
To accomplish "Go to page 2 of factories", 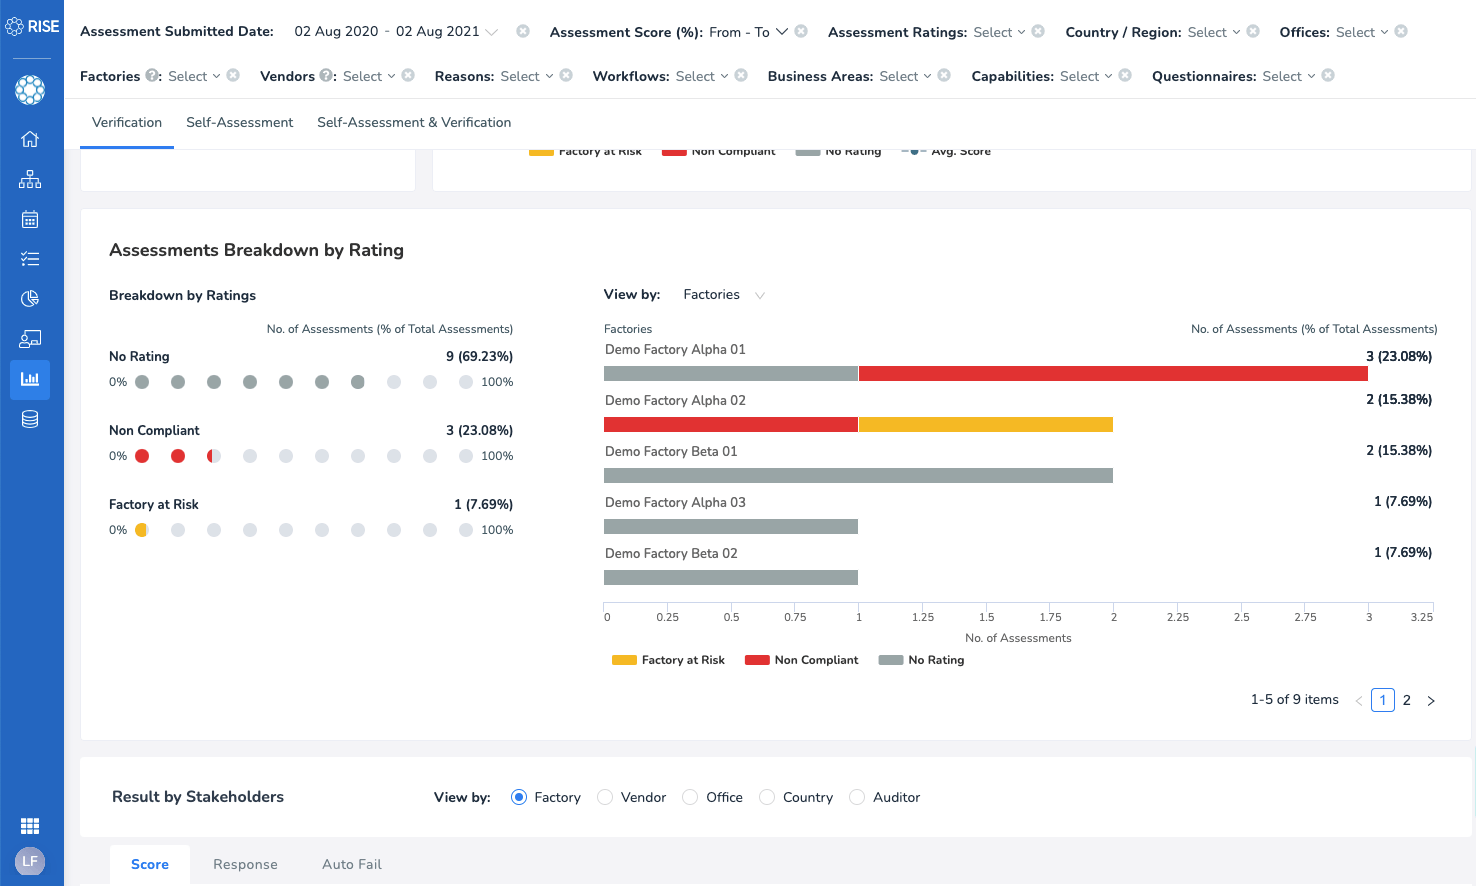I will click(1407, 700).
